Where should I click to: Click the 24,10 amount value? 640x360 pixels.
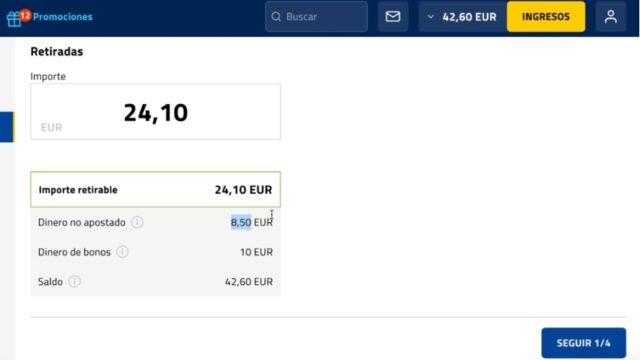click(x=156, y=113)
